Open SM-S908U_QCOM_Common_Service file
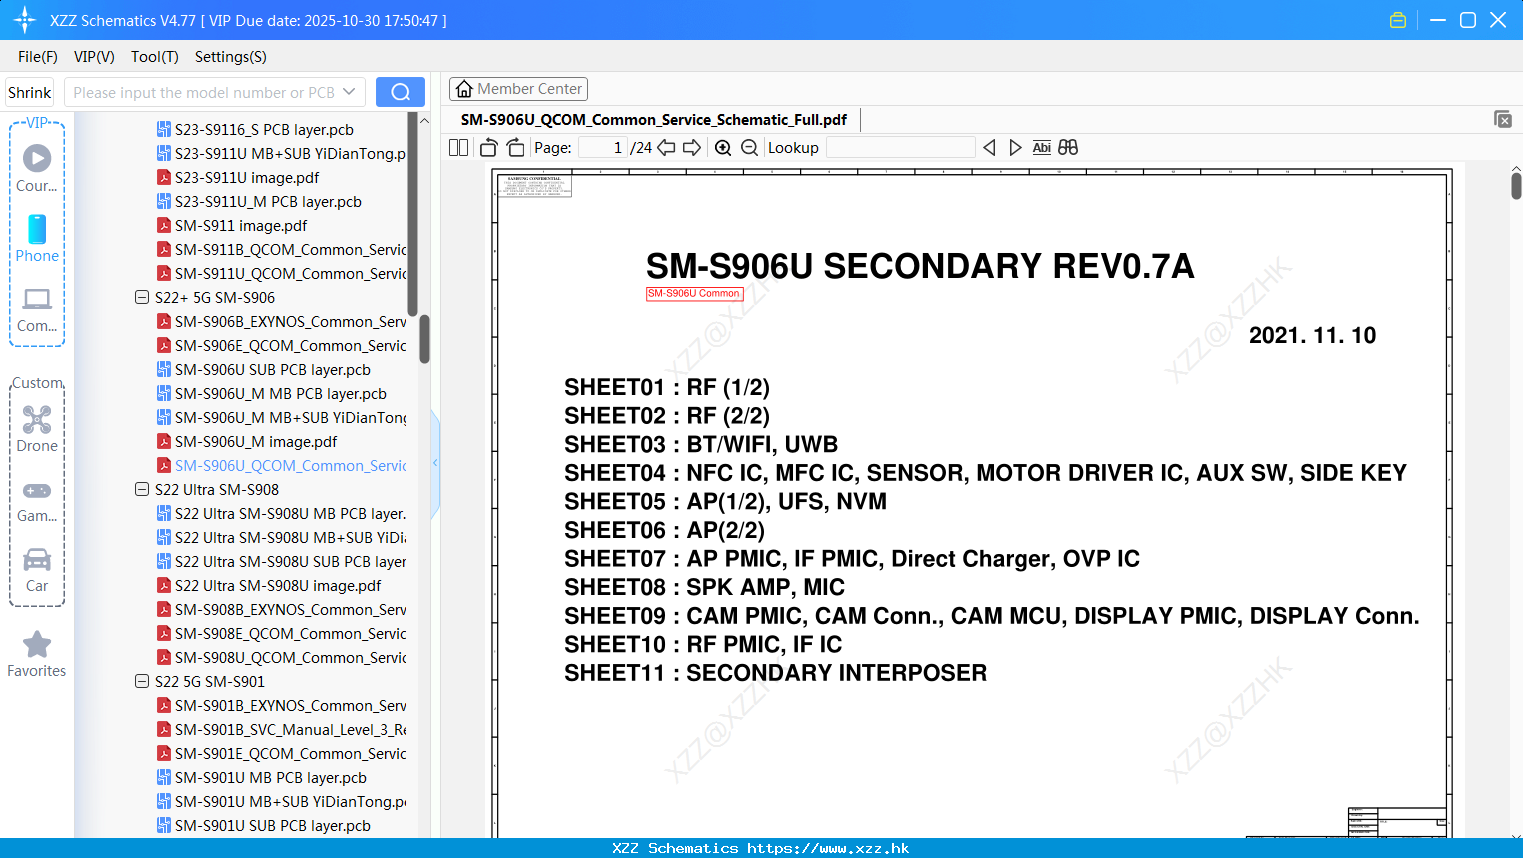The height and width of the screenshot is (858, 1523). [281, 657]
